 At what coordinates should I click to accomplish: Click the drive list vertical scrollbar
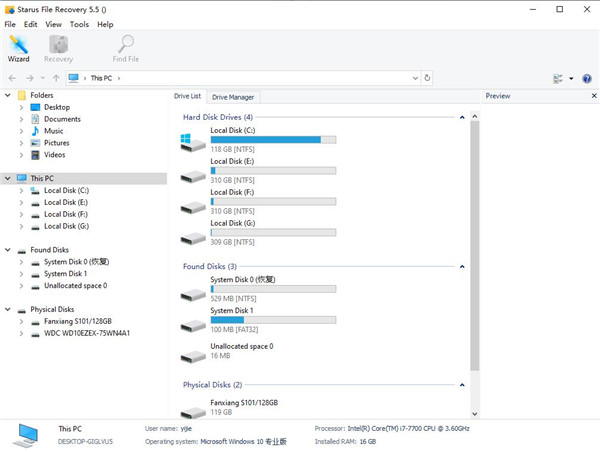point(475,250)
